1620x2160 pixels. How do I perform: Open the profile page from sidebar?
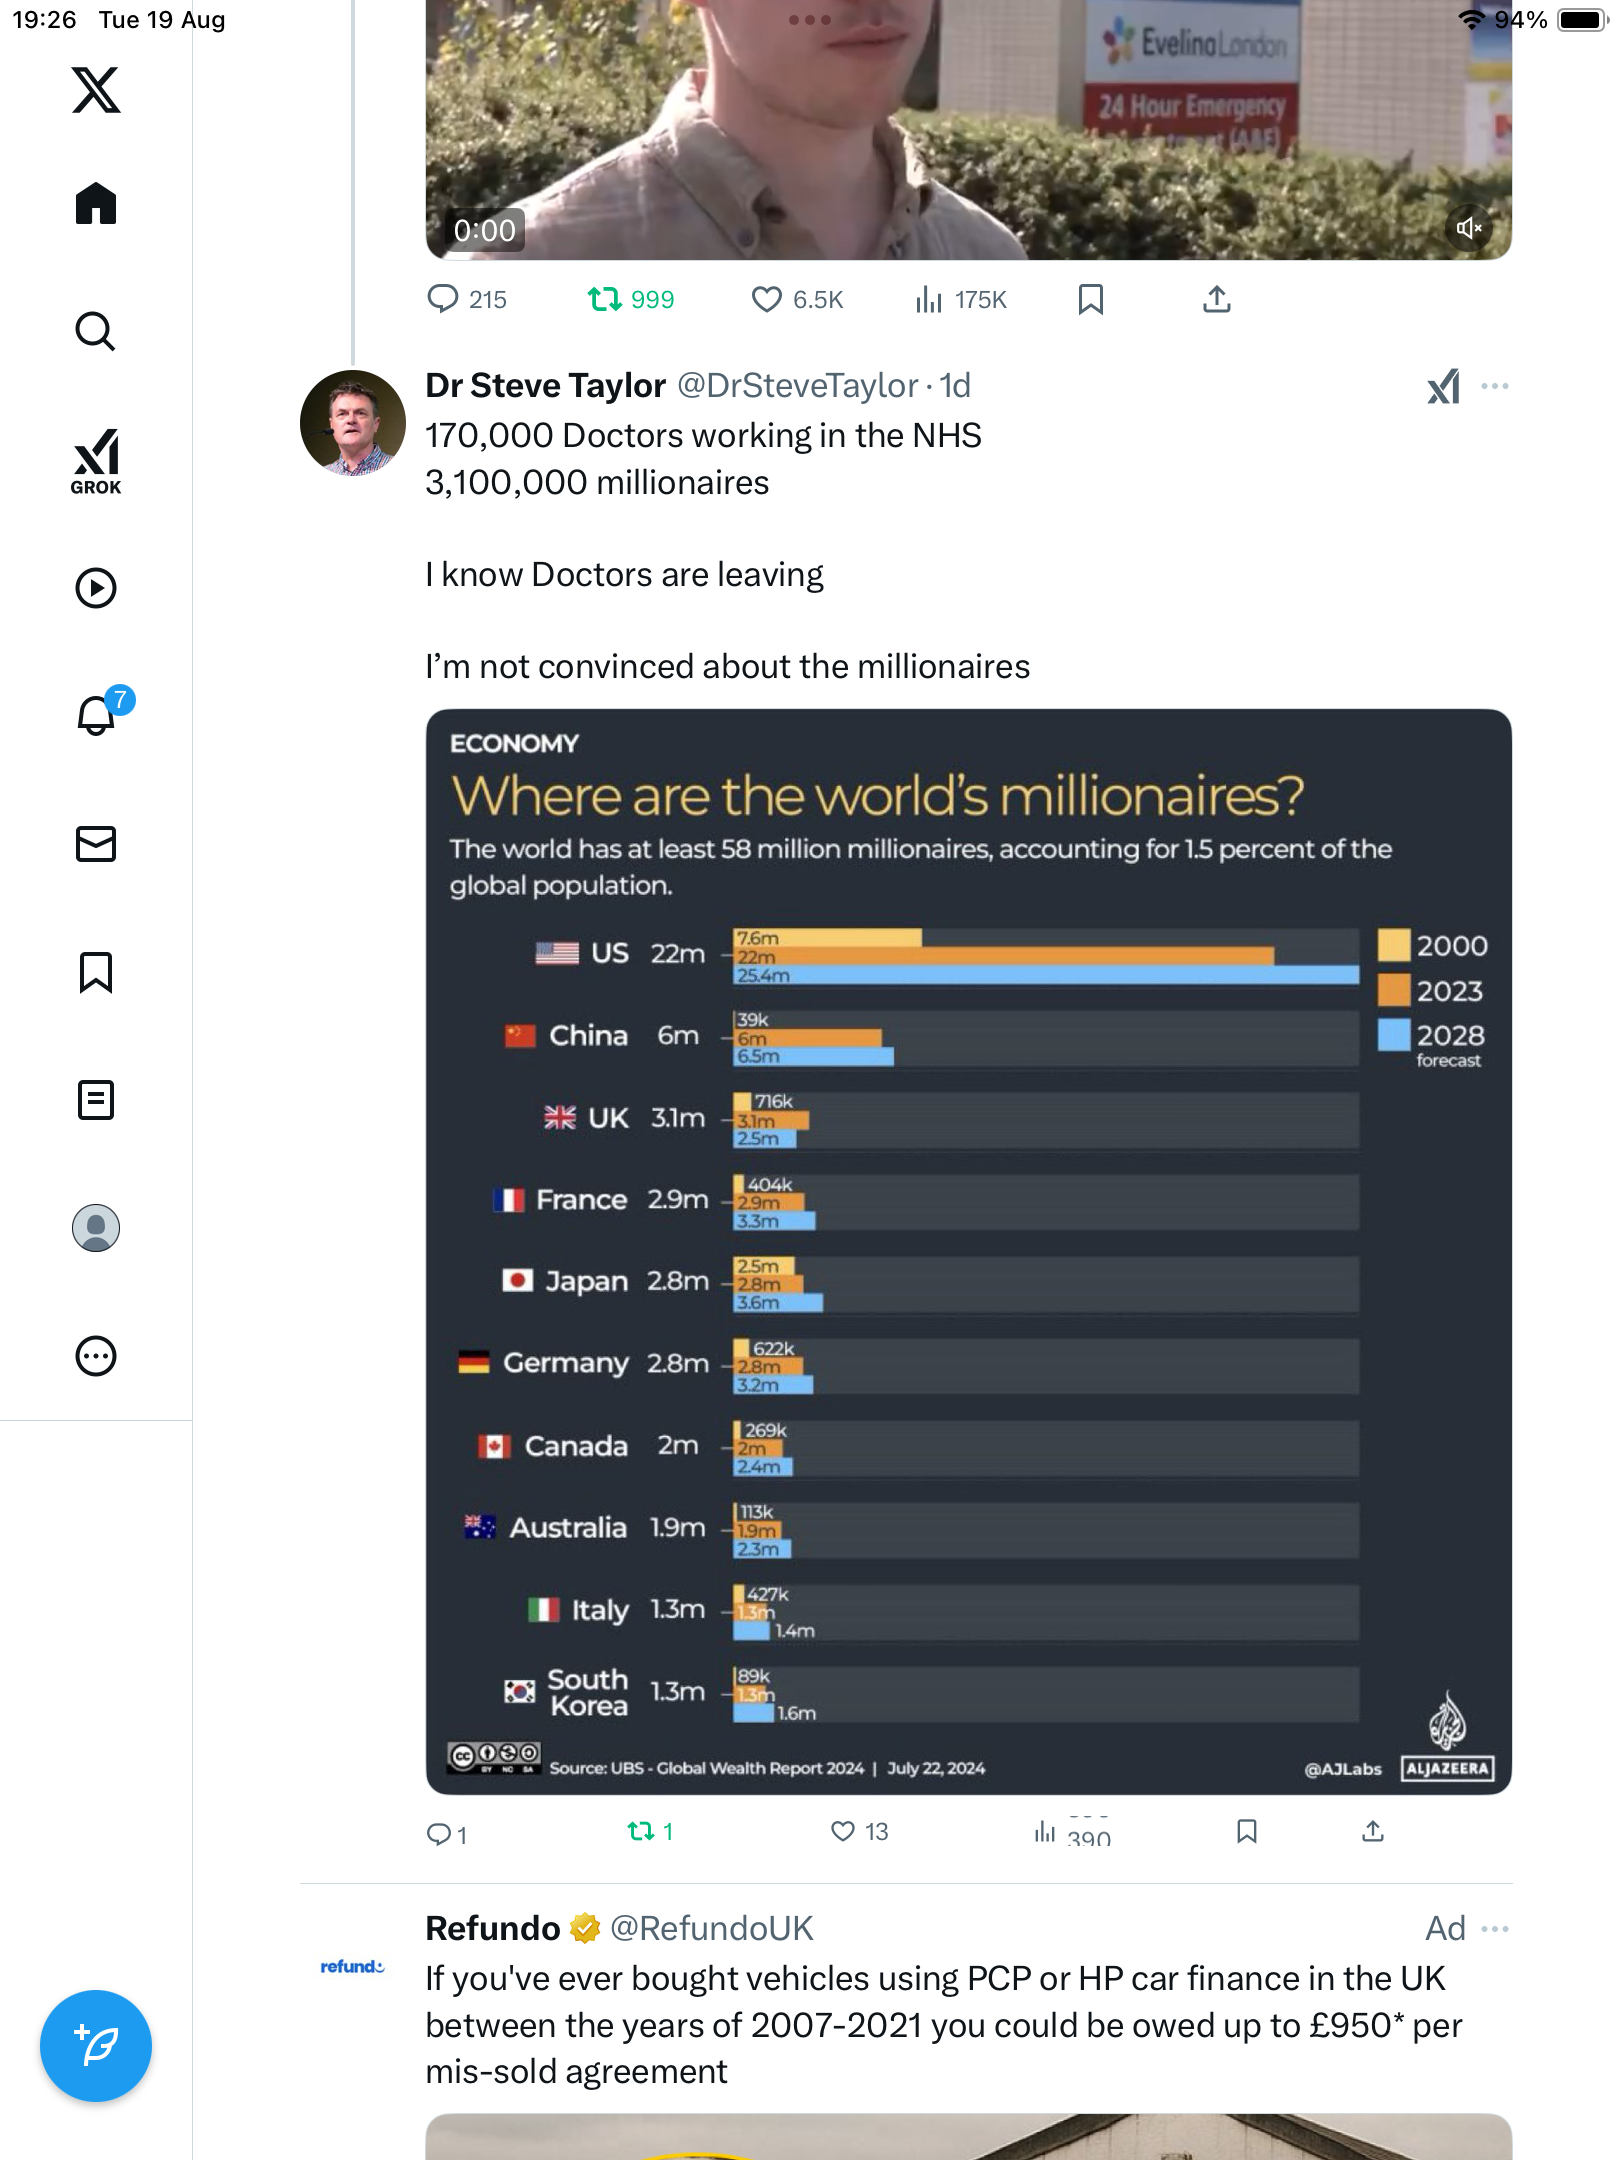(x=96, y=1228)
